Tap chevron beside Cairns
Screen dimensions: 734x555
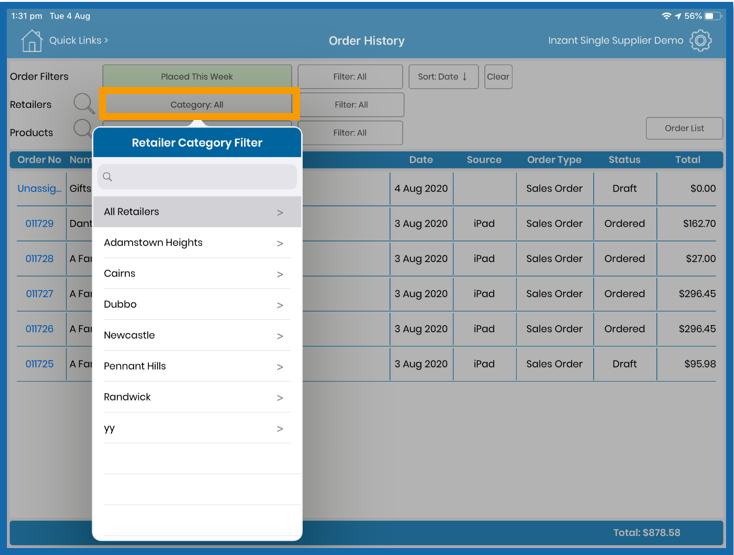click(x=280, y=275)
